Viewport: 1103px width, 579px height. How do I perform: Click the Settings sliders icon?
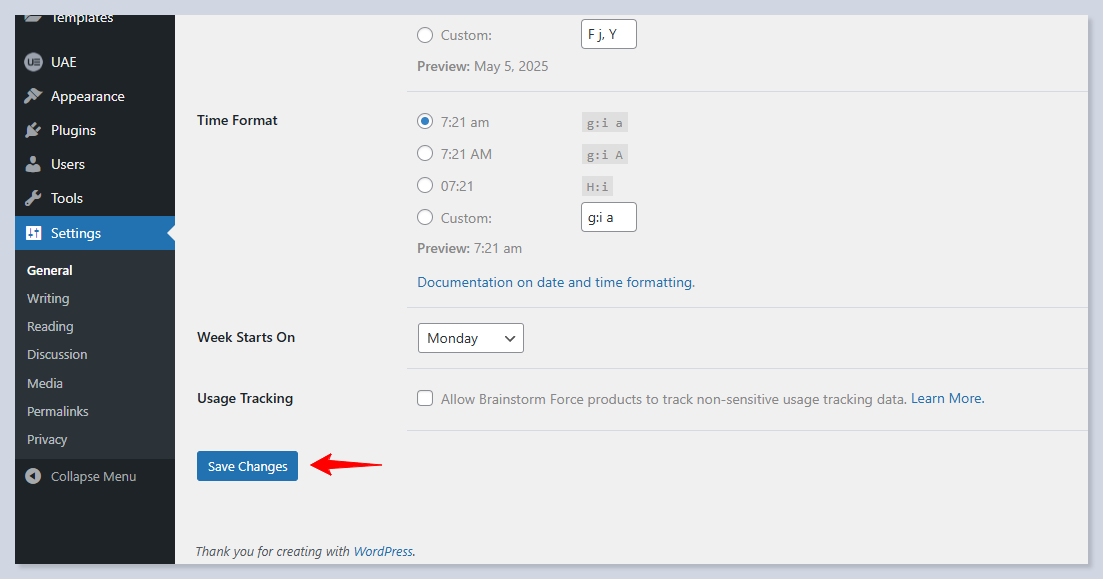pyautogui.click(x=33, y=233)
